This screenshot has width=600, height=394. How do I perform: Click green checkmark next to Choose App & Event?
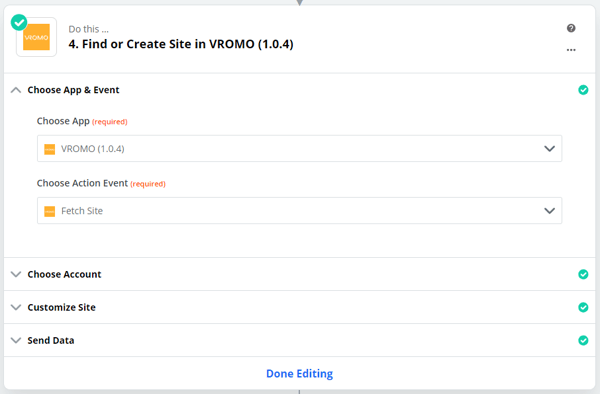point(583,90)
